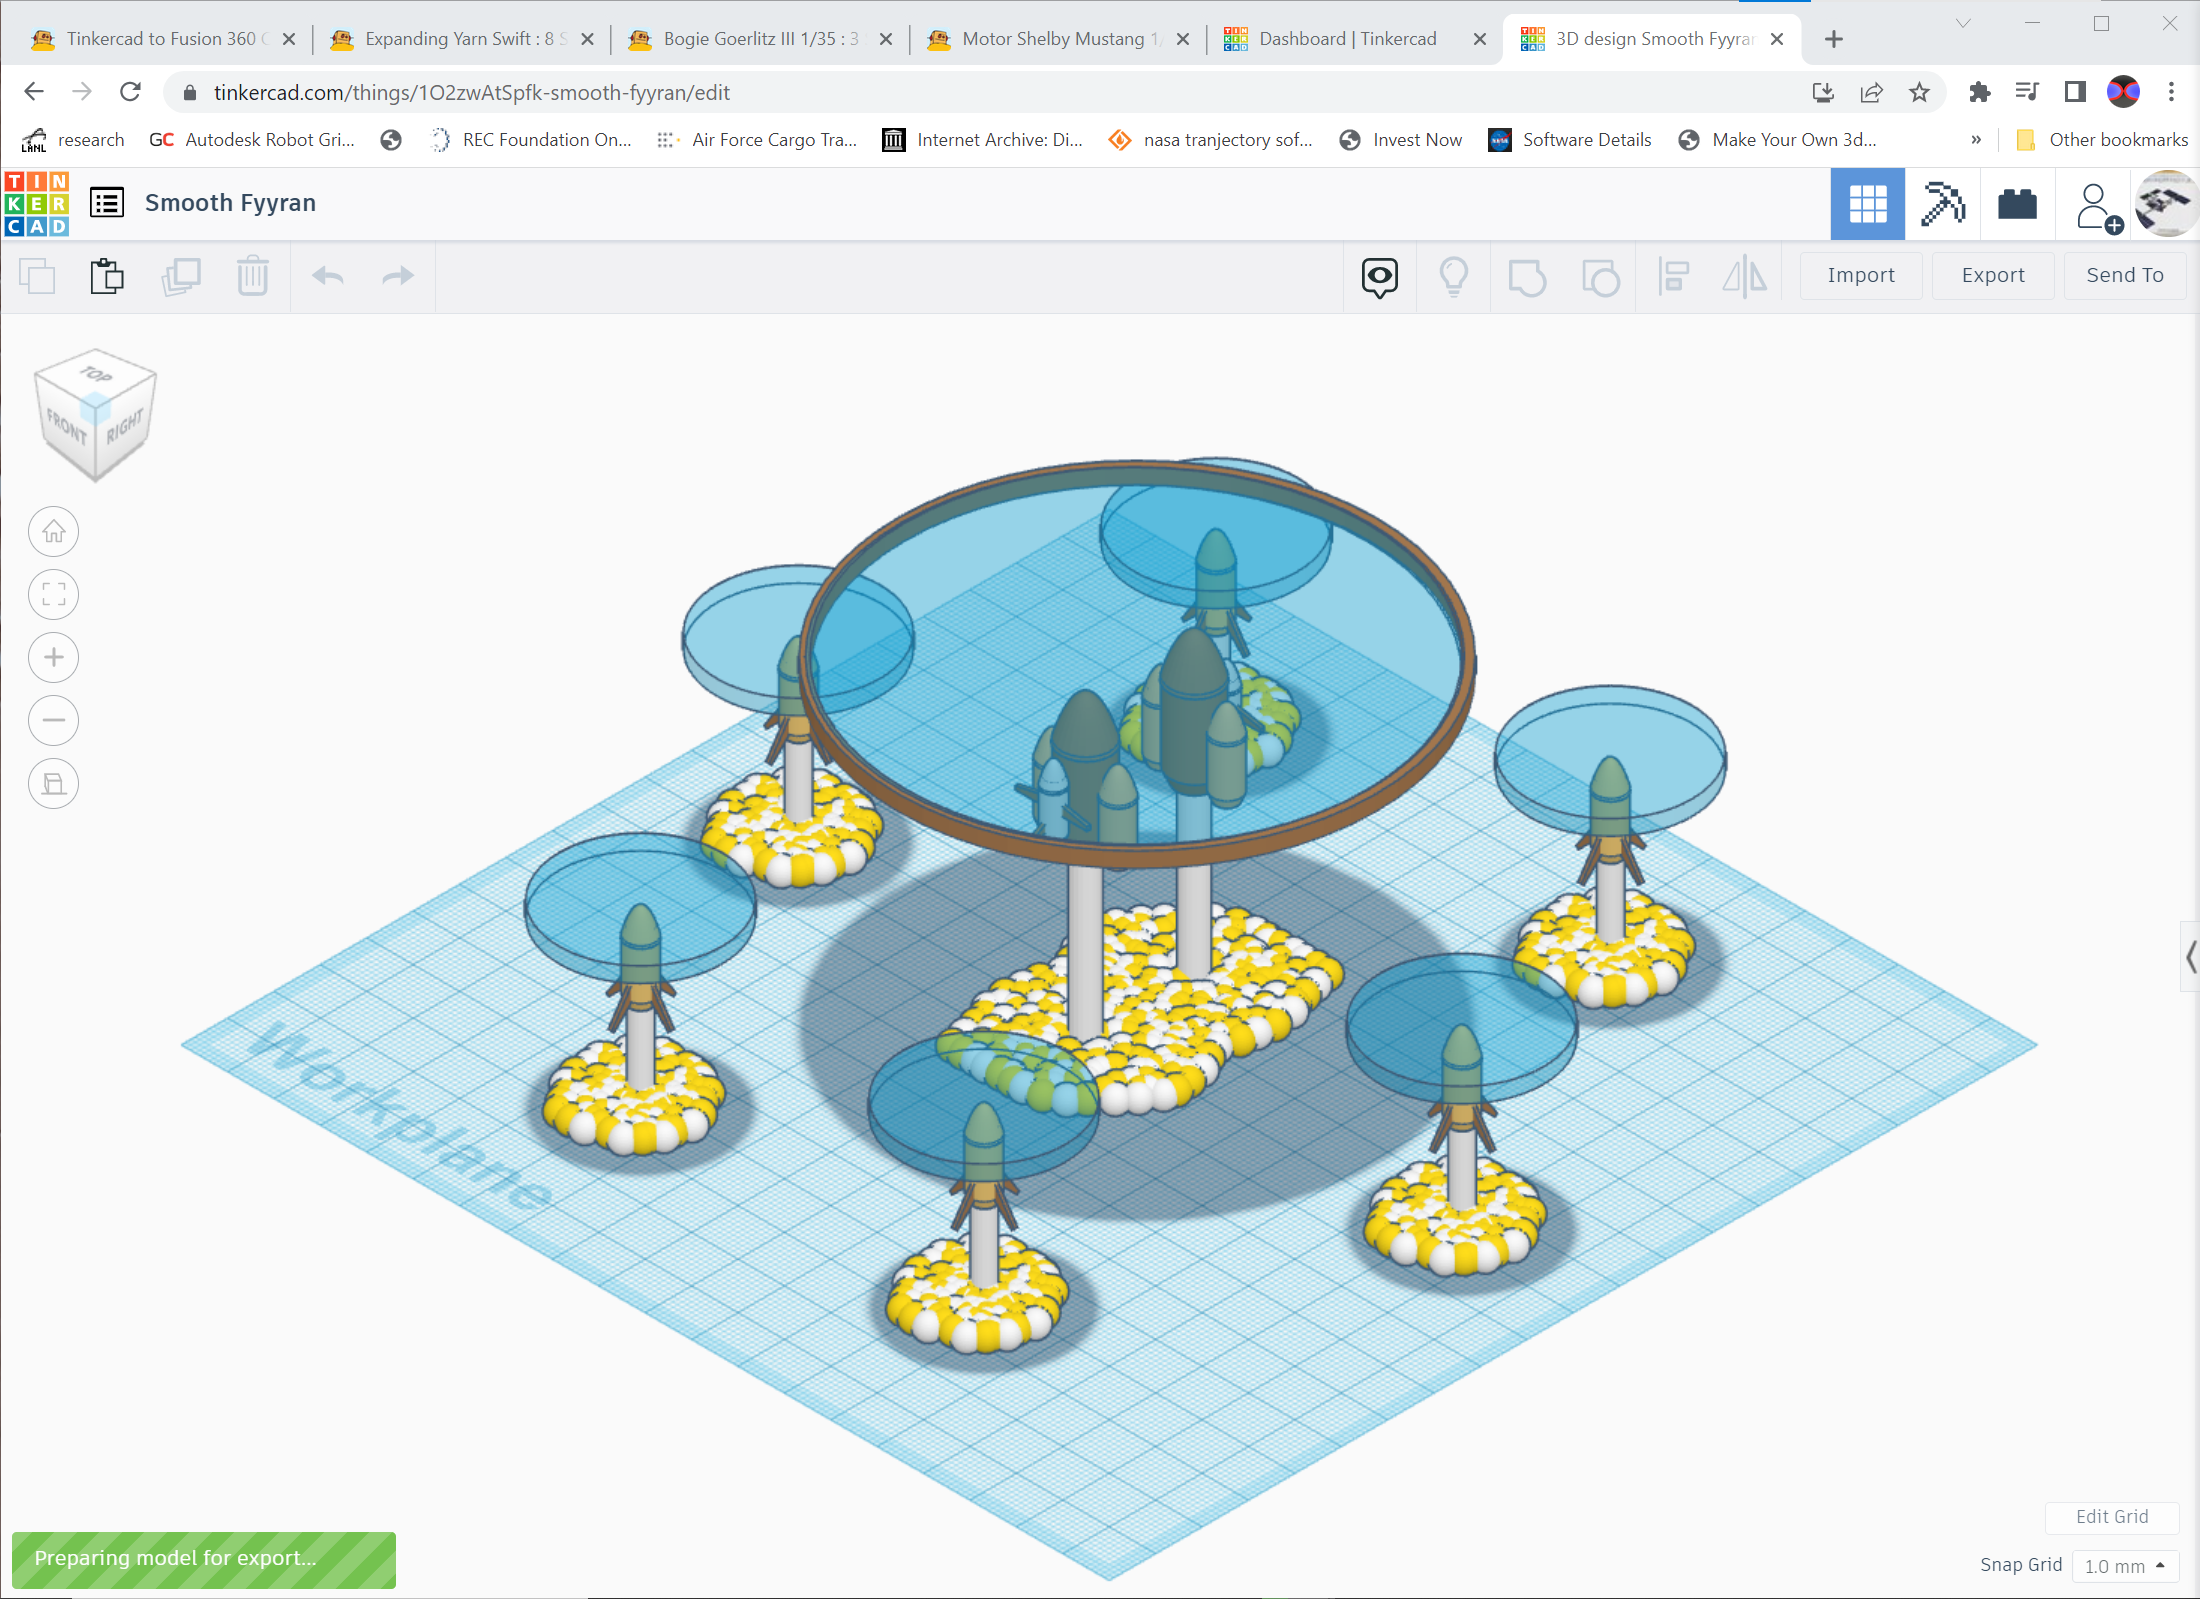Click the Export button
Screen dimensions: 2200x1599
coord(1993,276)
